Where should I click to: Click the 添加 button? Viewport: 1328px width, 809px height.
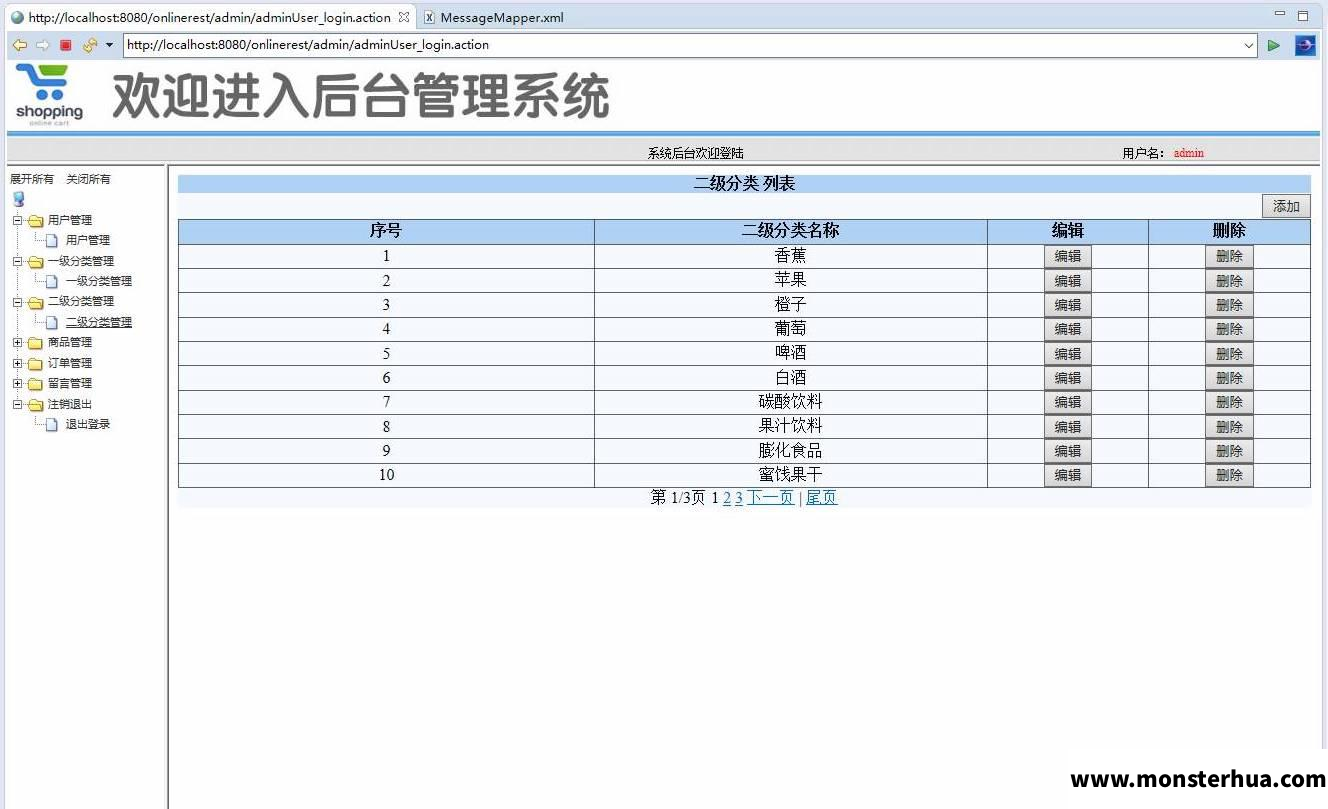point(1286,206)
